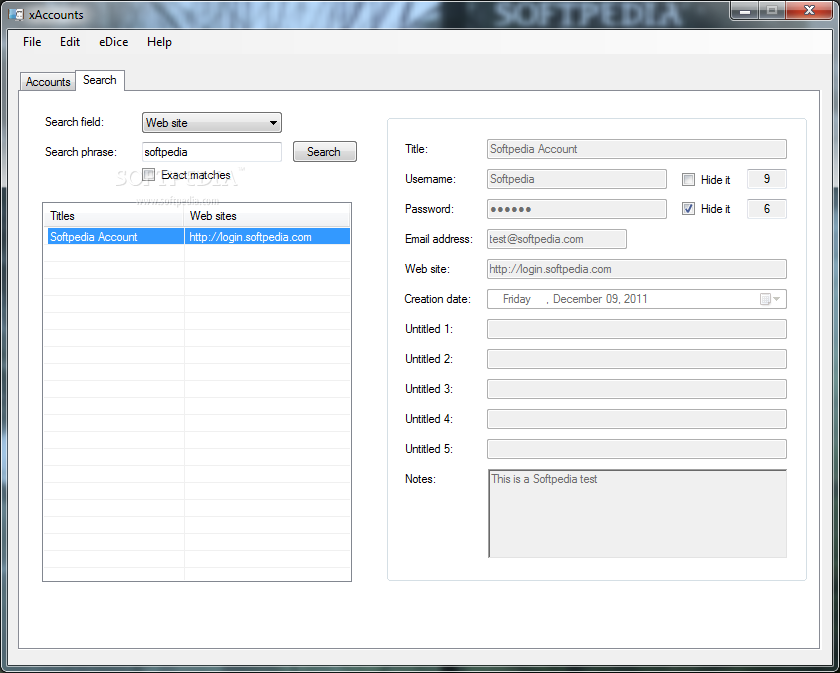This screenshot has width=840, height=673.
Task: Open the Help menu
Action: (159, 42)
